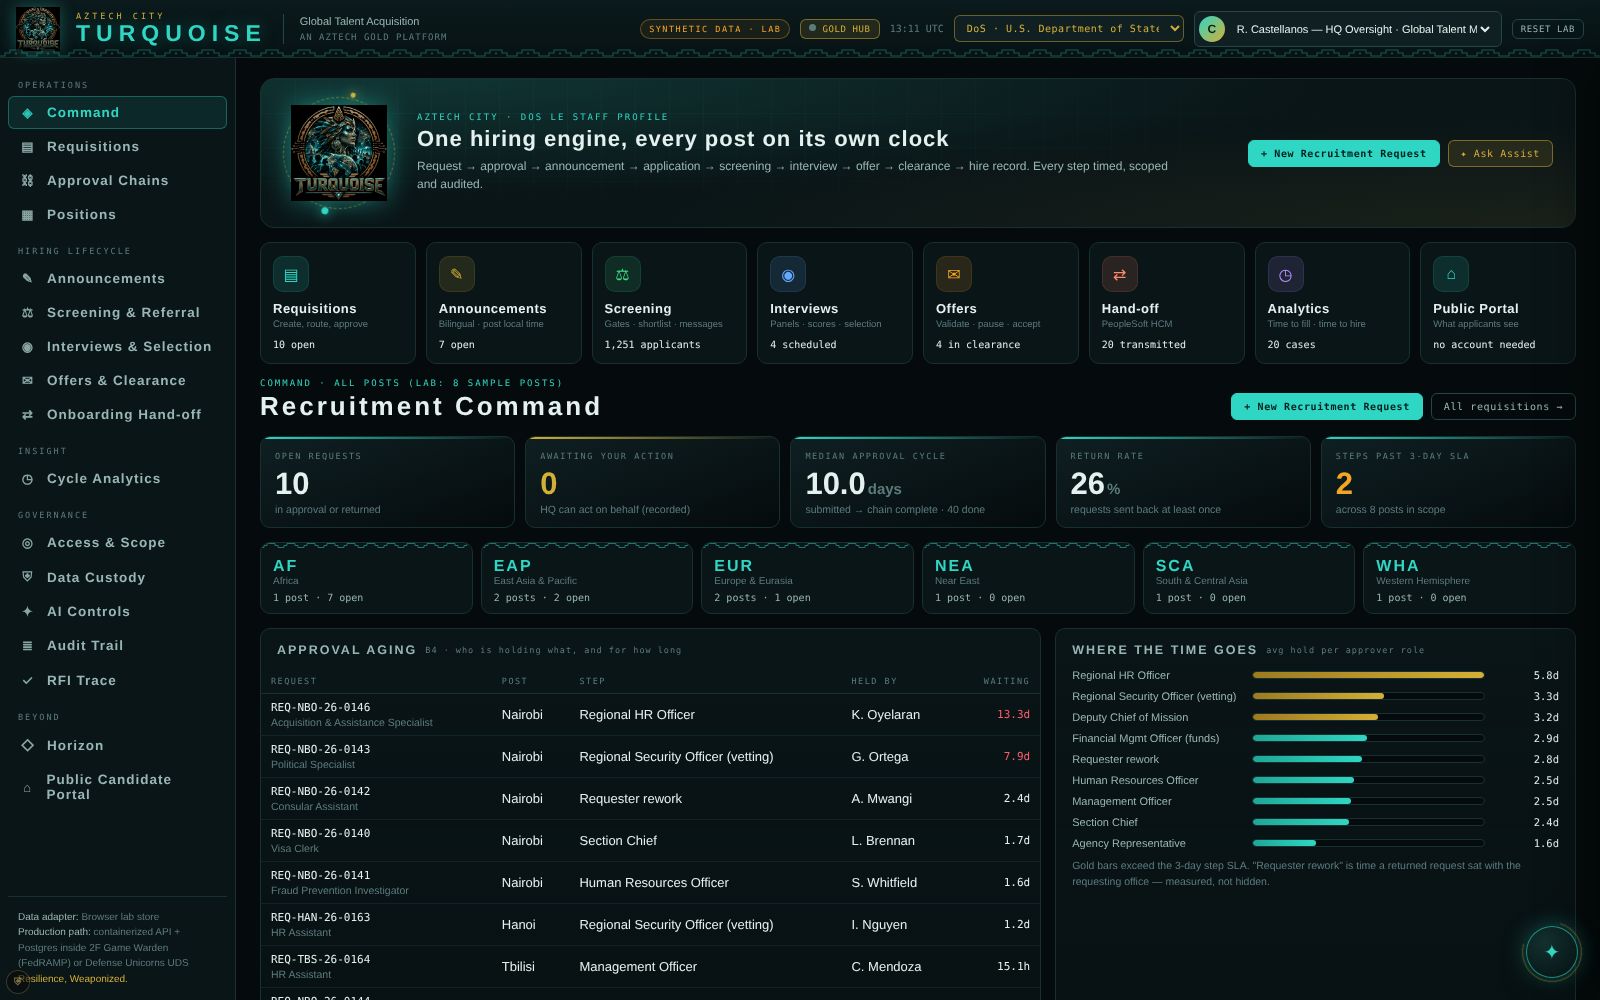1600x1000 pixels.
Task: Open Audit Trail in sidebar
Action: click(117, 646)
